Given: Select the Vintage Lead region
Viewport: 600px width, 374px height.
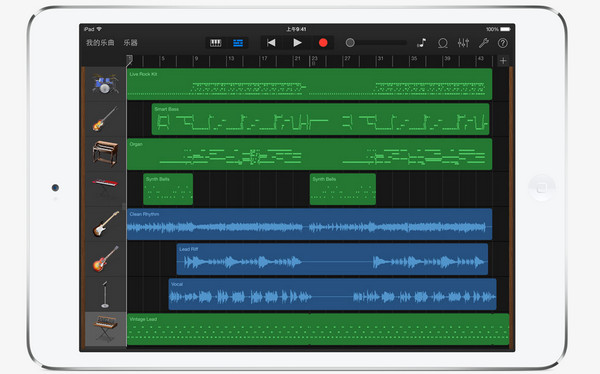Looking at the screenshot, I should 318,329.
